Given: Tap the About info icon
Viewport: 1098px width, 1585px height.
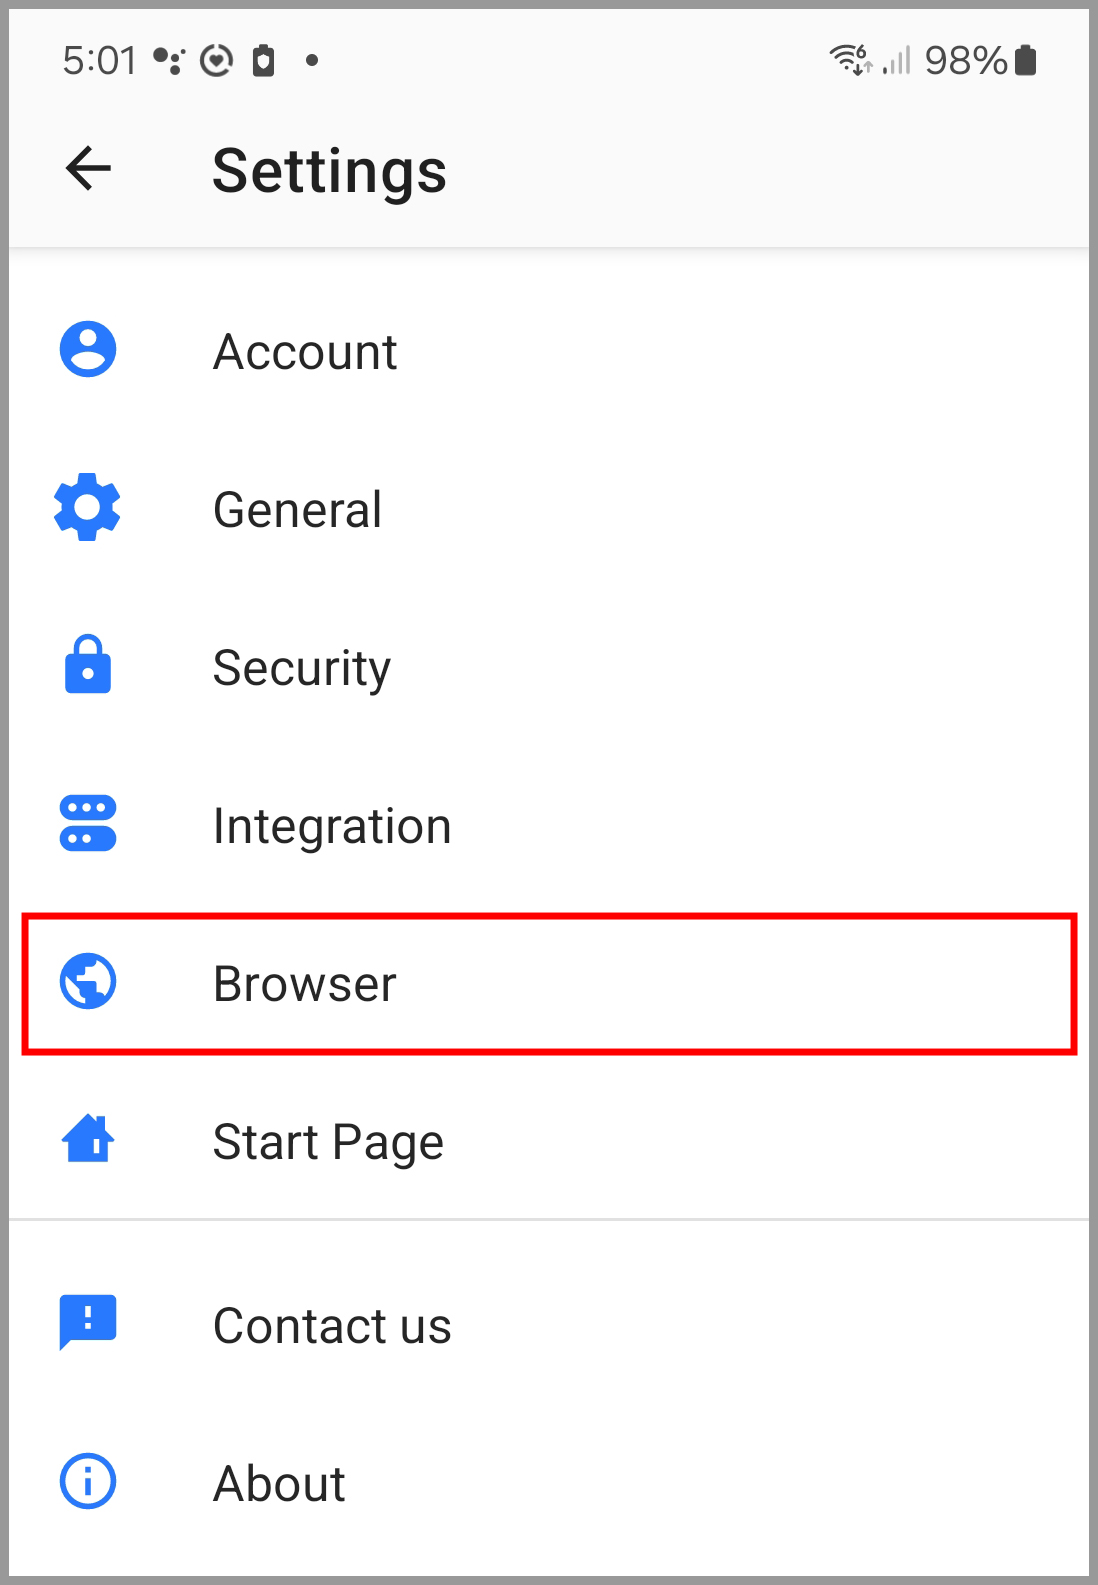Looking at the screenshot, I should tap(88, 1481).
